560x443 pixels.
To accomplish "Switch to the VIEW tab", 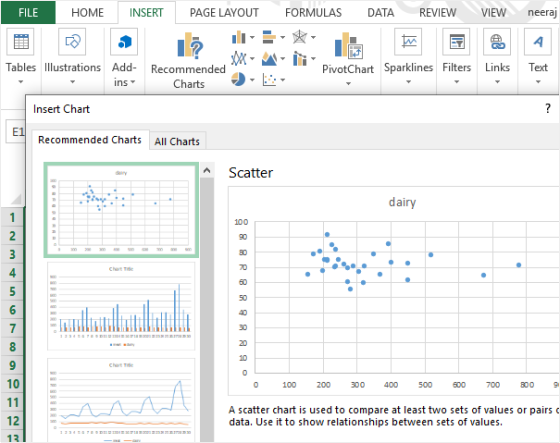I will pyautogui.click(x=493, y=13).
